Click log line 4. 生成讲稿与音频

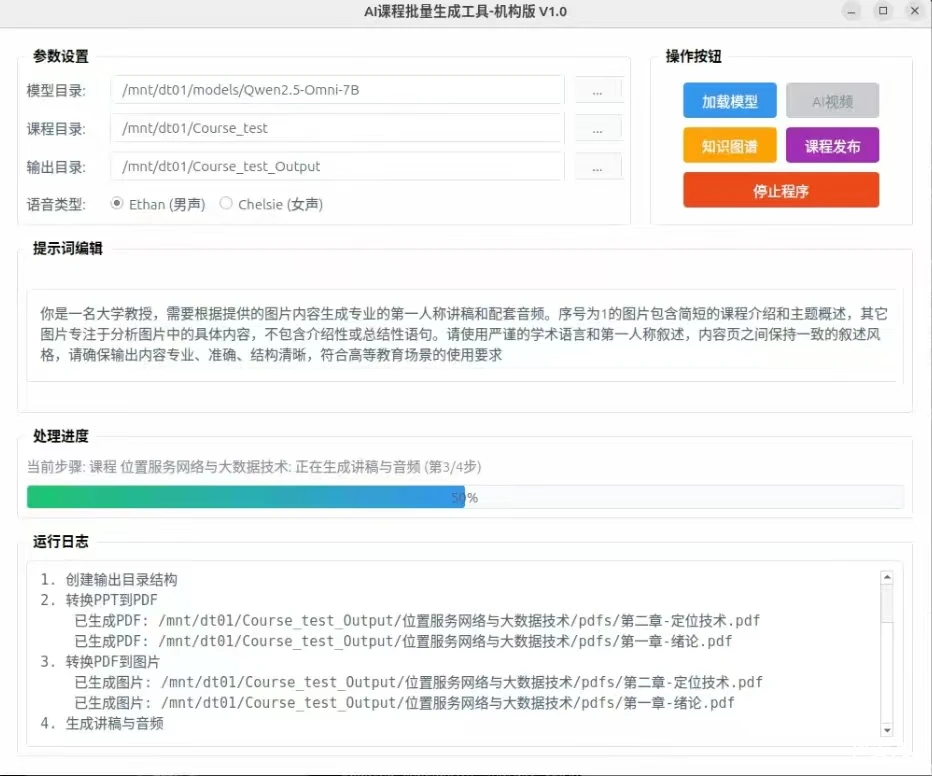tap(102, 724)
